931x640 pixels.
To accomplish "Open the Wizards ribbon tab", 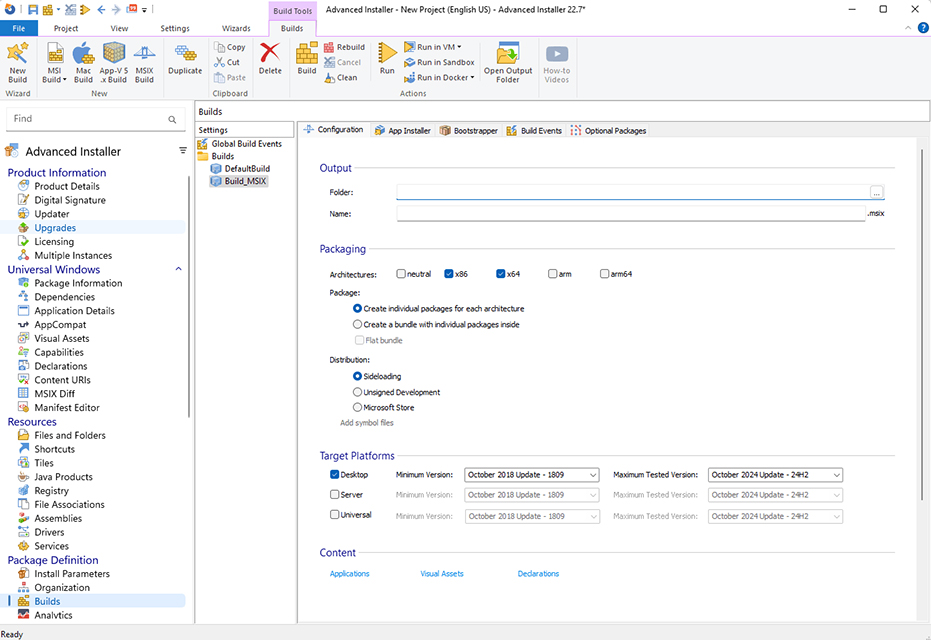I will click(x=236, y=29).
